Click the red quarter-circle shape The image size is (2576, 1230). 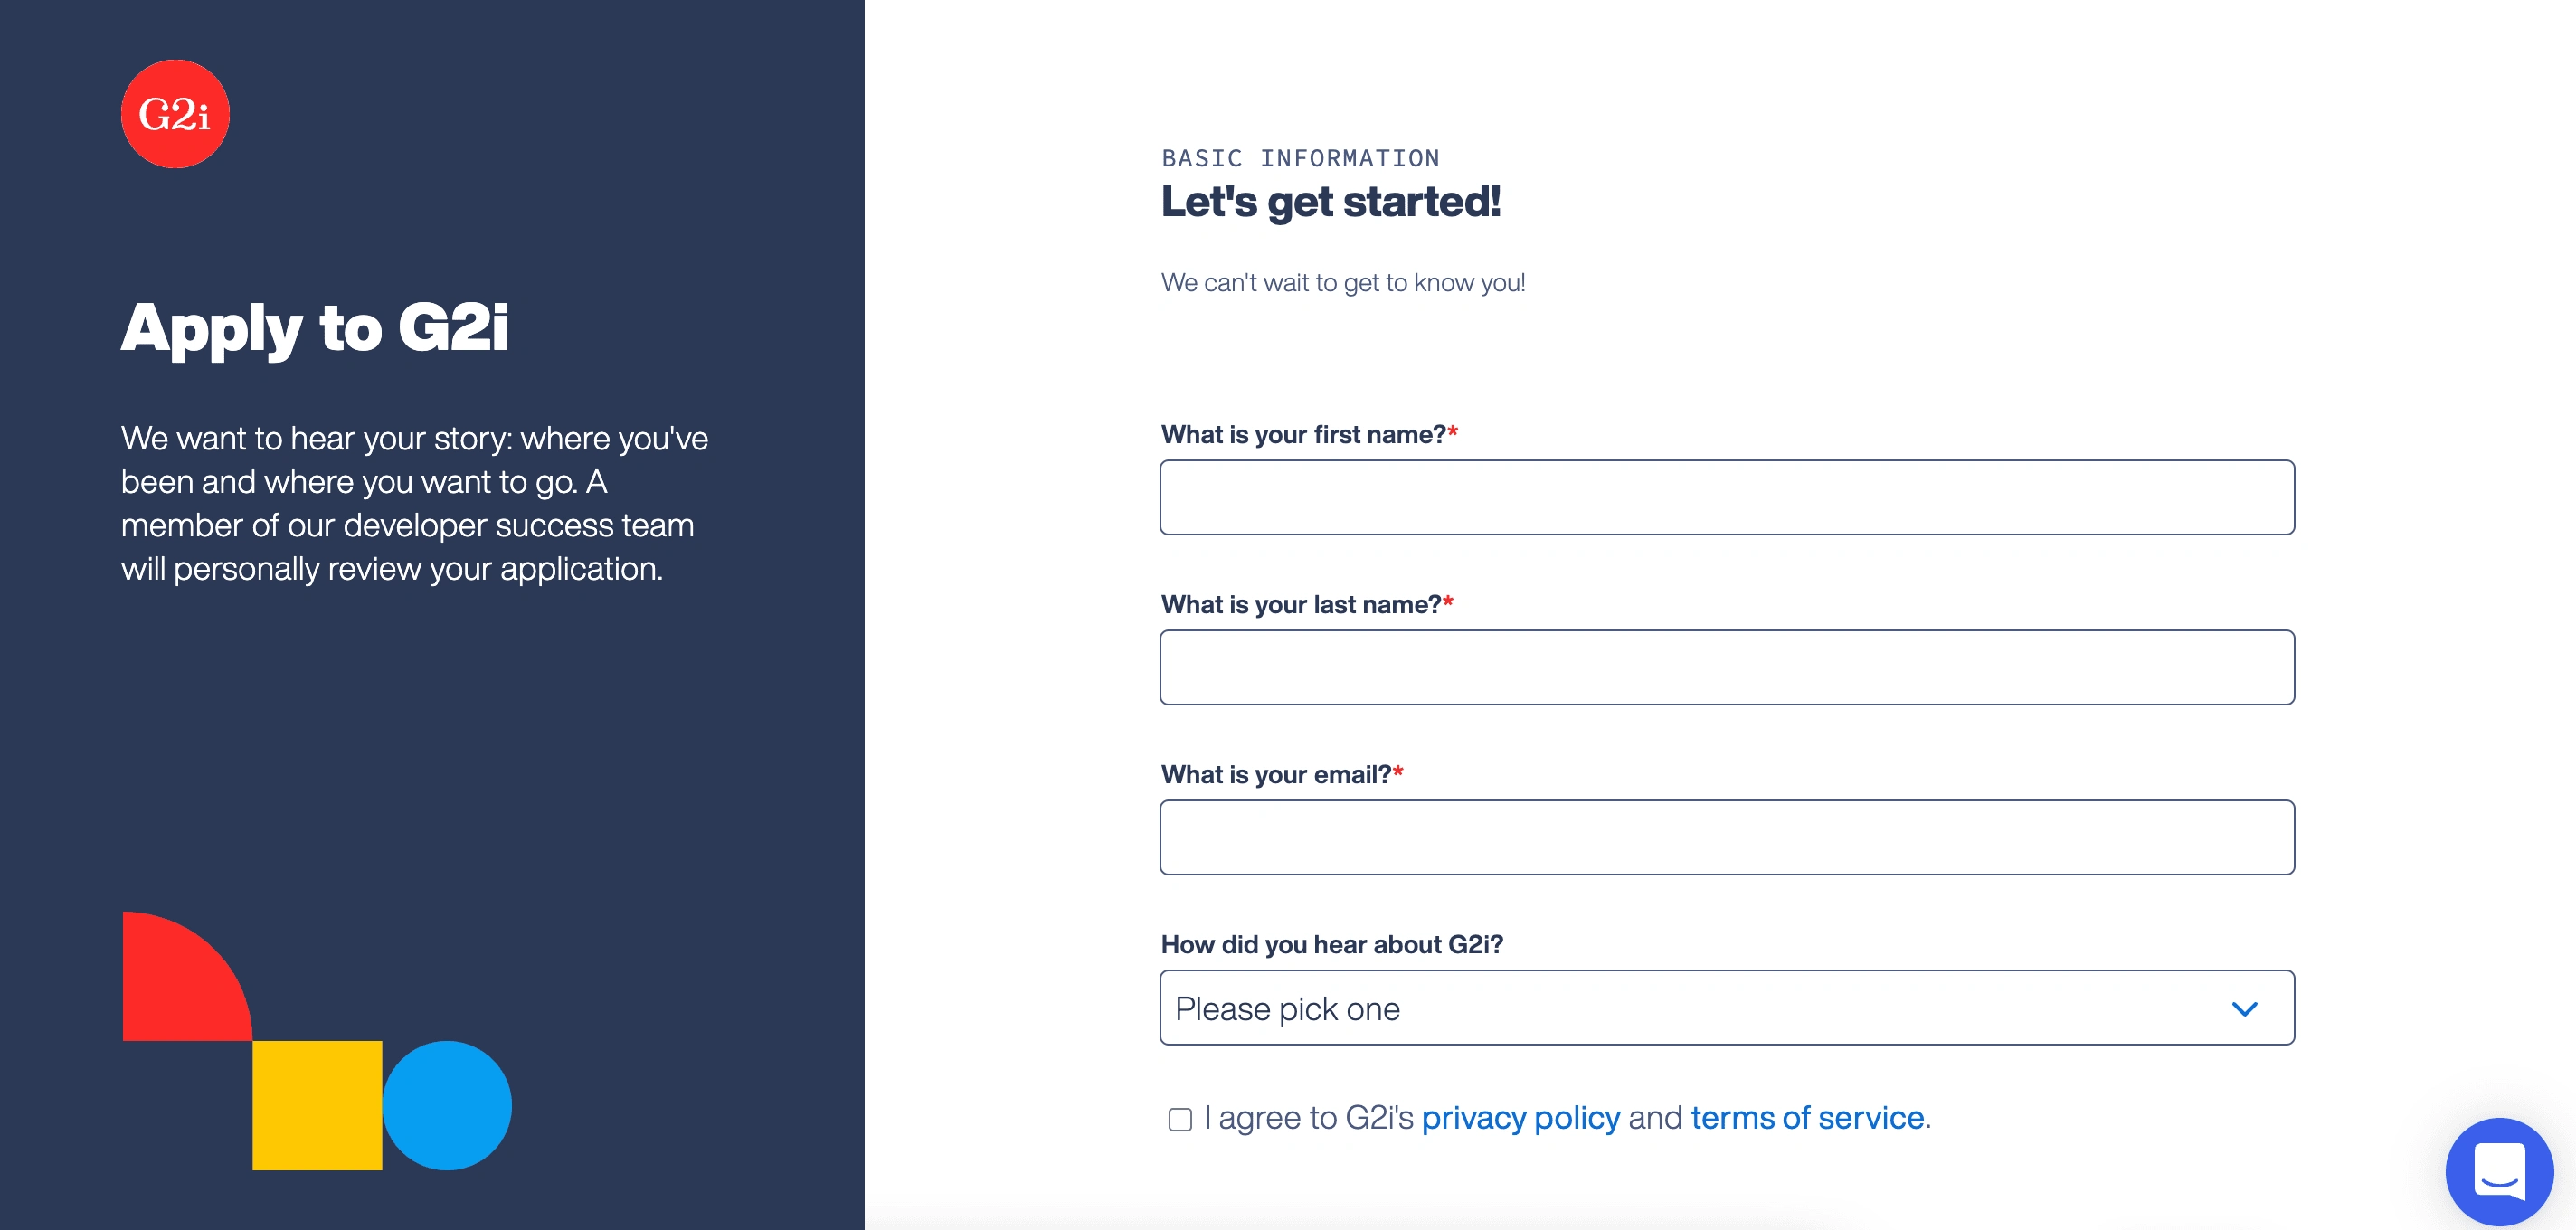coord(187,976)
